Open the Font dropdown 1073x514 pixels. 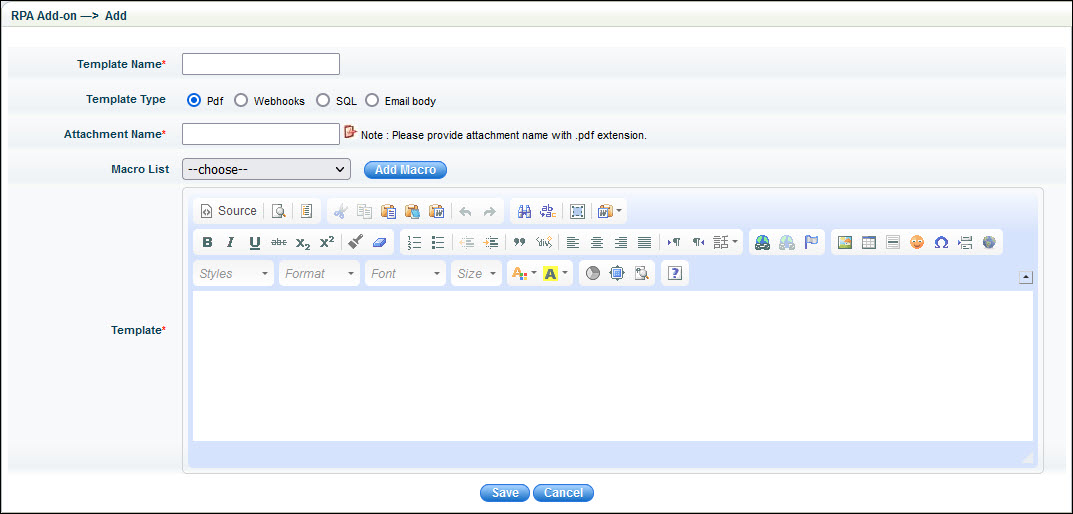pos(405,273)
